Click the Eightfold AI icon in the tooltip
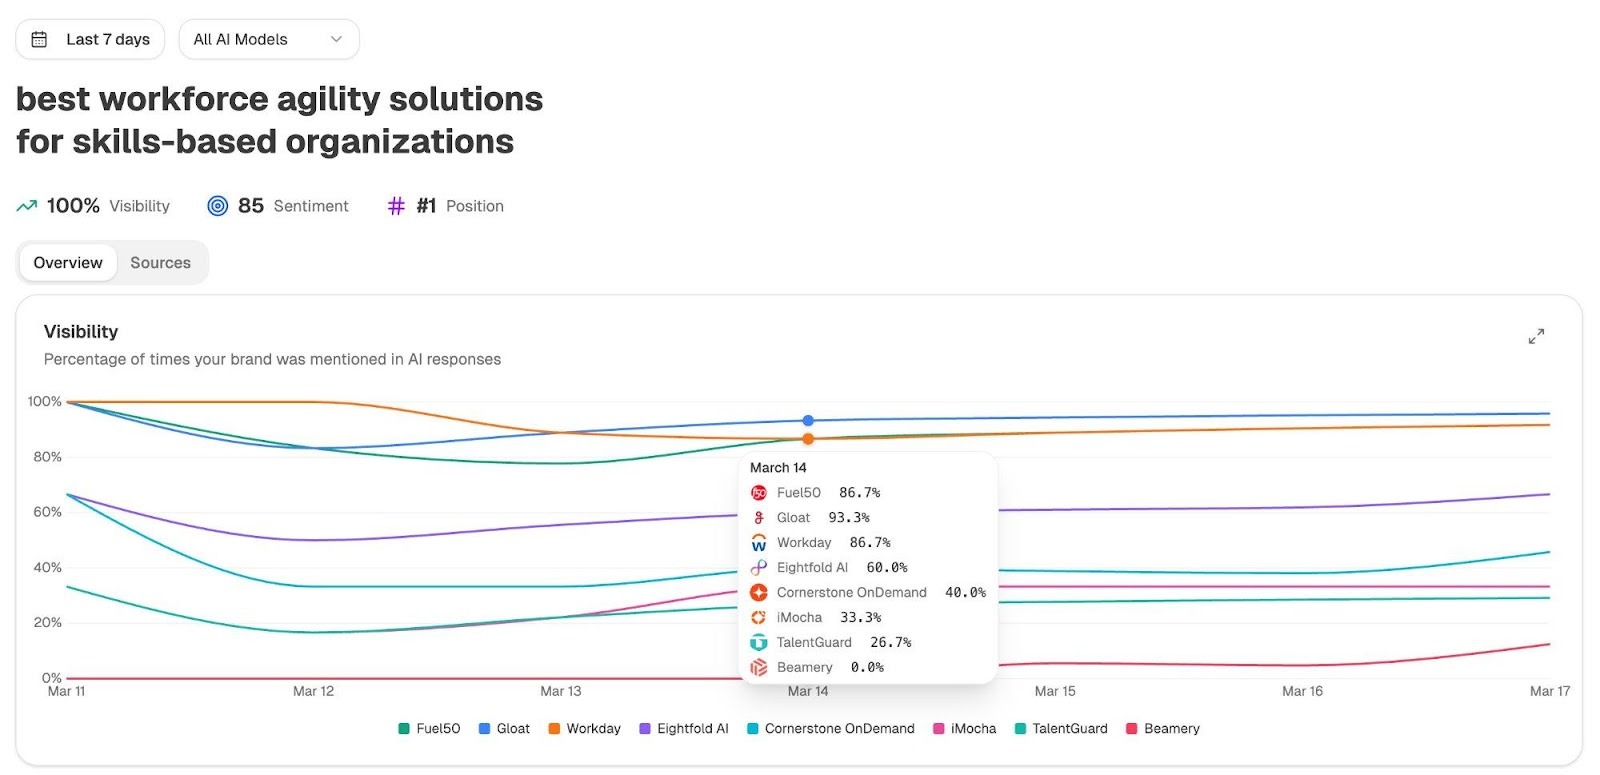 758,567
